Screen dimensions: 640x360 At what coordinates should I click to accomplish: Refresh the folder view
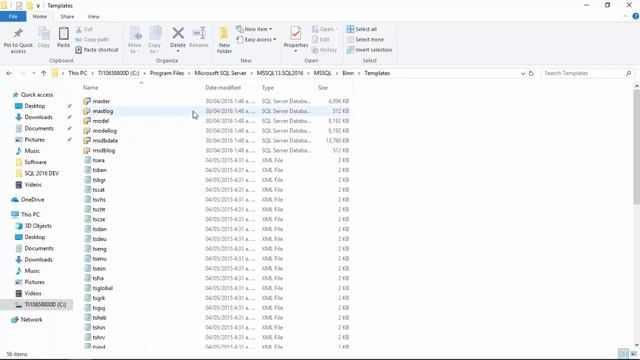[x=531, y=73]
